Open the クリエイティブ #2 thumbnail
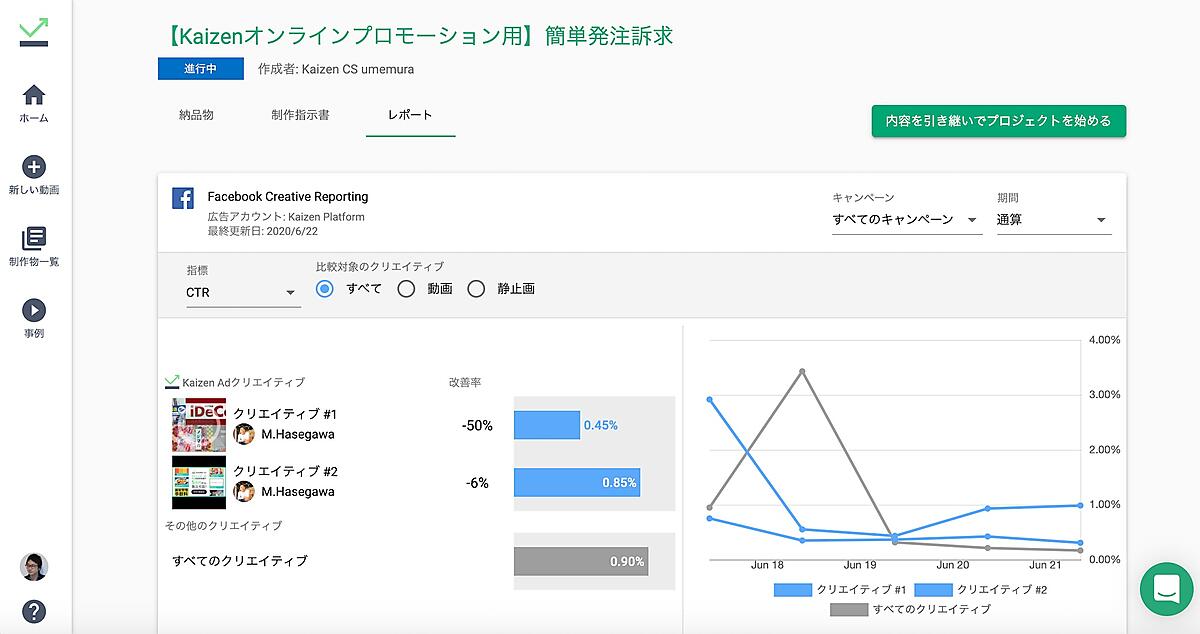Viewport: 1200px width, 634px height. [x=199, y=483]
